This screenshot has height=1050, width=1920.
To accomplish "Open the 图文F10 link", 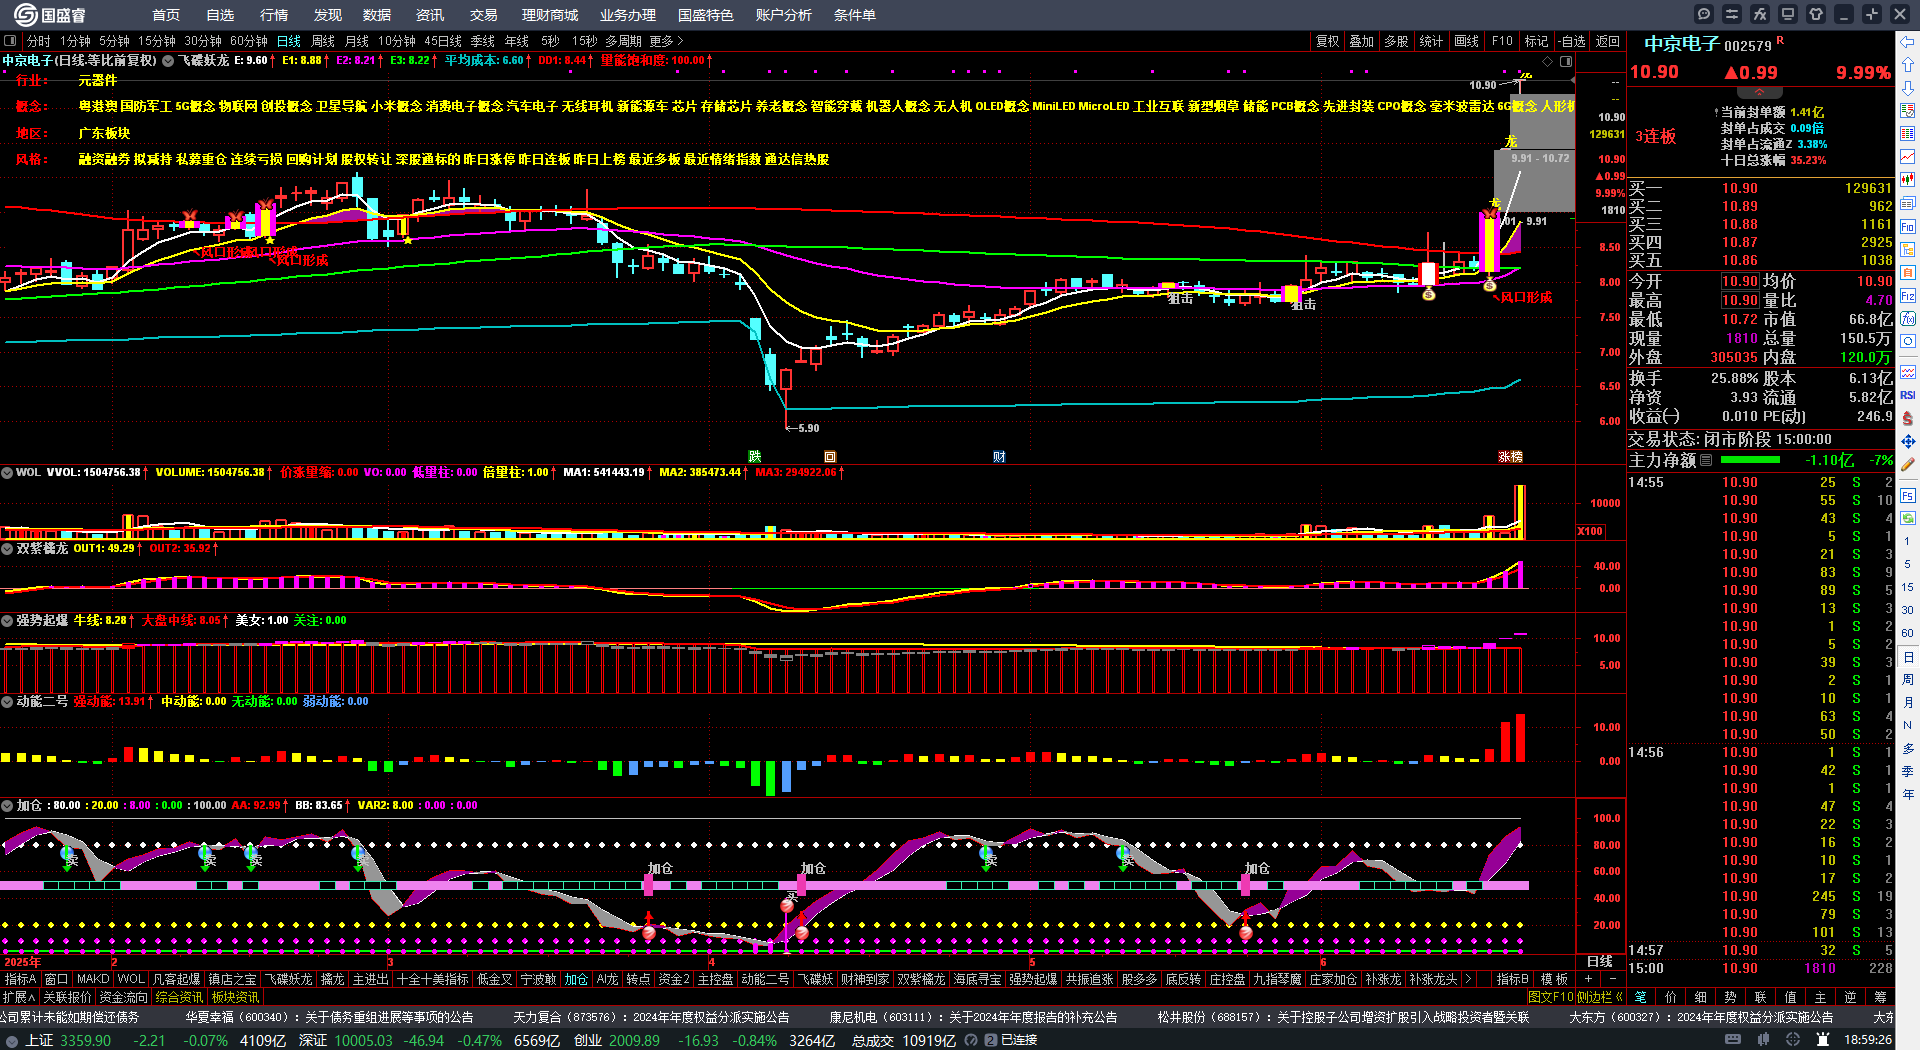I will pyautogui.click(x=1550, y=997).
